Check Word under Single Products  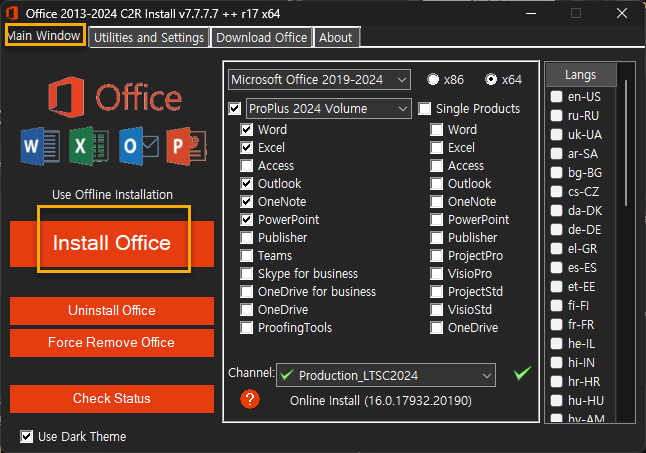click(436, 130)
